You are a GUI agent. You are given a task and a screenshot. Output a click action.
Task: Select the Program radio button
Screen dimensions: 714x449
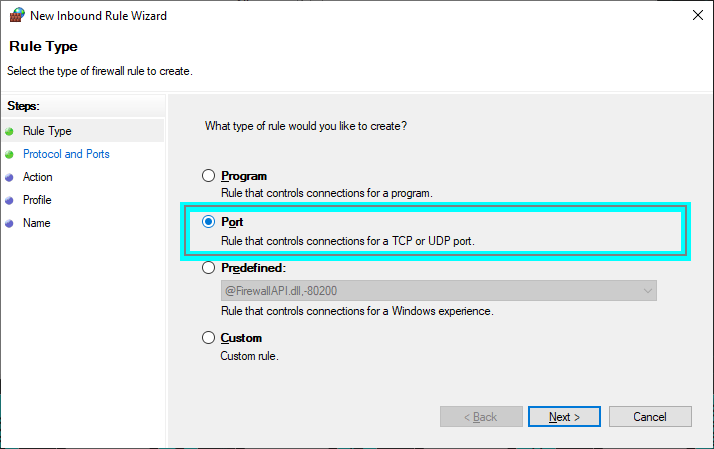tap(209, 176)
